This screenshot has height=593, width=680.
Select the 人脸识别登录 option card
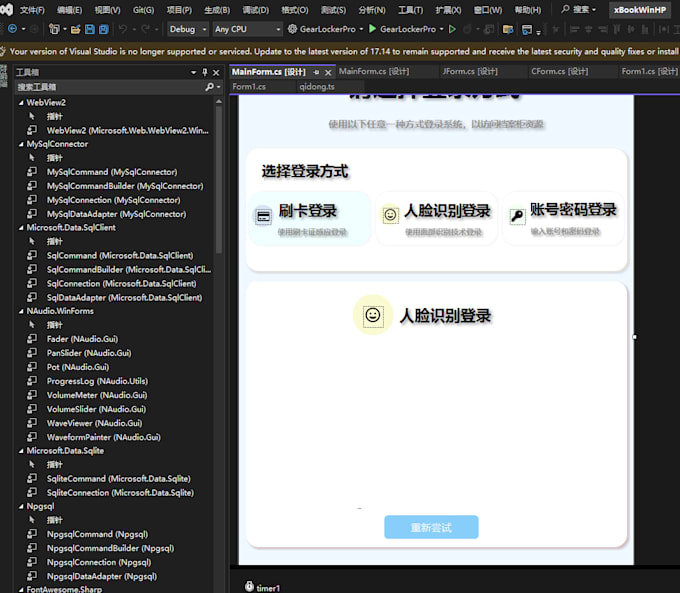436,219
